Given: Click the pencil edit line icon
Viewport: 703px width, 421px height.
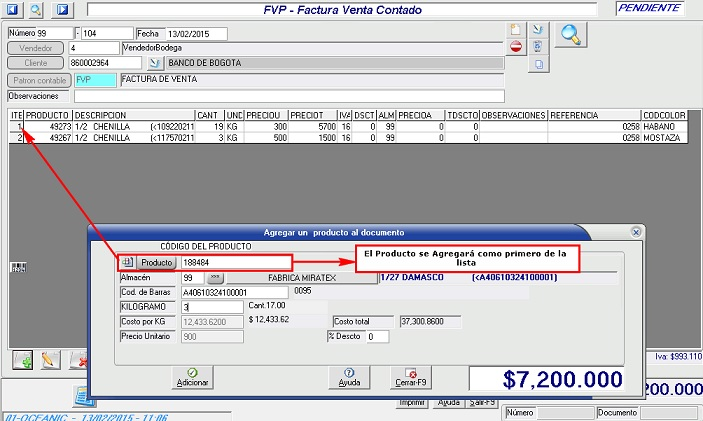Looking at the screenshot, I should 50,359.
